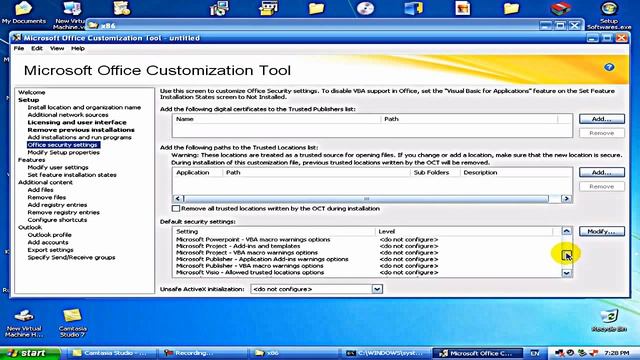The image size is (640, 360).
Task: Select Remove previous installations
Action: click(81, 130)
